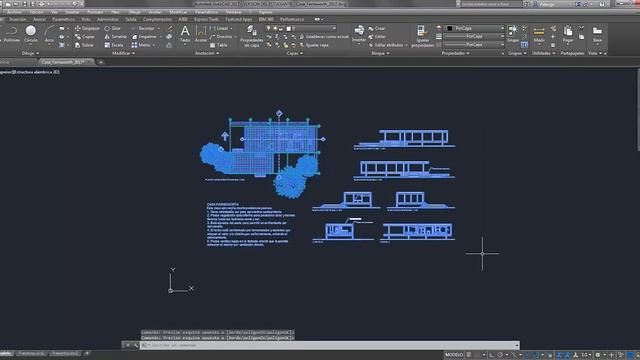Screen dimensions: 640x360
Task: Expand the Bloque panel
Action: [x=380, y=53]
